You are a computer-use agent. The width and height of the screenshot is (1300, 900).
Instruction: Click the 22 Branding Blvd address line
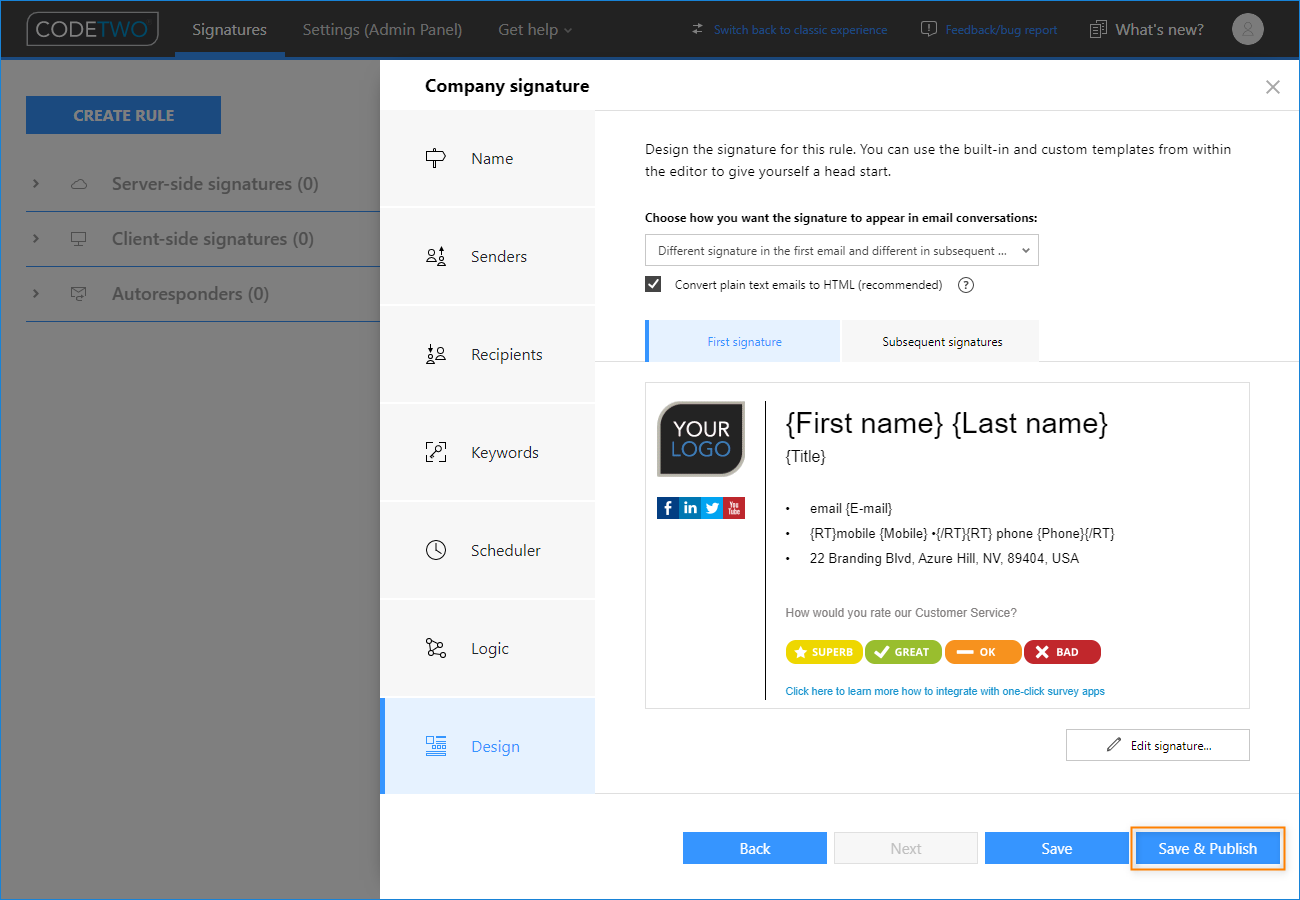click(x=944, y=558)
